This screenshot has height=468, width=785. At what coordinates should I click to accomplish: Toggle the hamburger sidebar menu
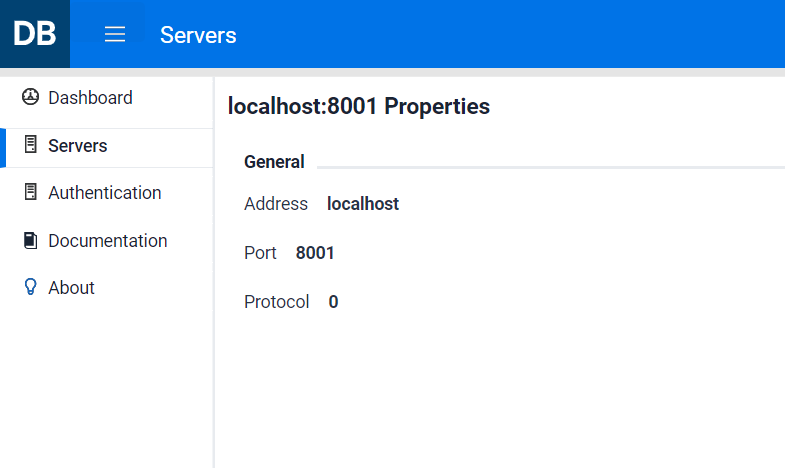pyautogui.click(x=115, y=35)
